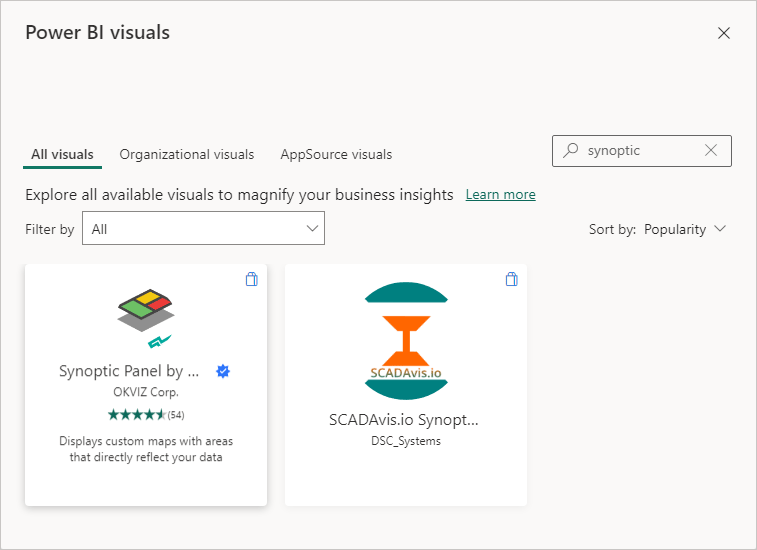Click the magnifier icon in the search box
Viewport: 757px width, 550px height.
coord(571,151)
